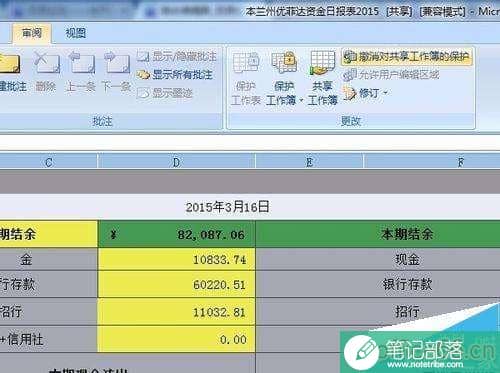Select yellow cell showing 0.00
The image size is (500, 373).
tap(177, 339)
